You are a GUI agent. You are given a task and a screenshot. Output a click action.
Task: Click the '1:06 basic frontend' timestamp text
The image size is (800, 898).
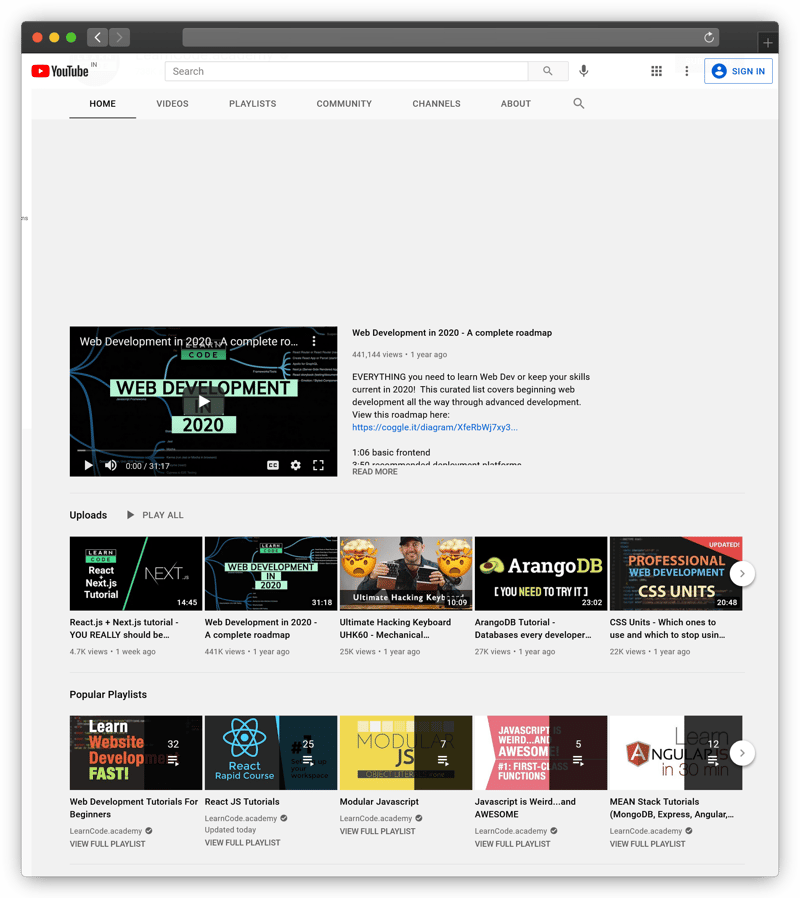click(391, 452)
